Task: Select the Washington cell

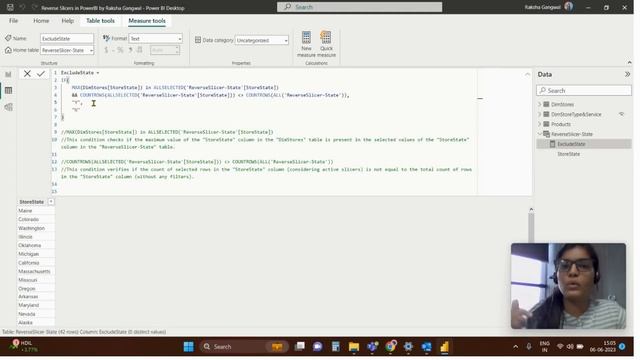Action: point(36,228)
